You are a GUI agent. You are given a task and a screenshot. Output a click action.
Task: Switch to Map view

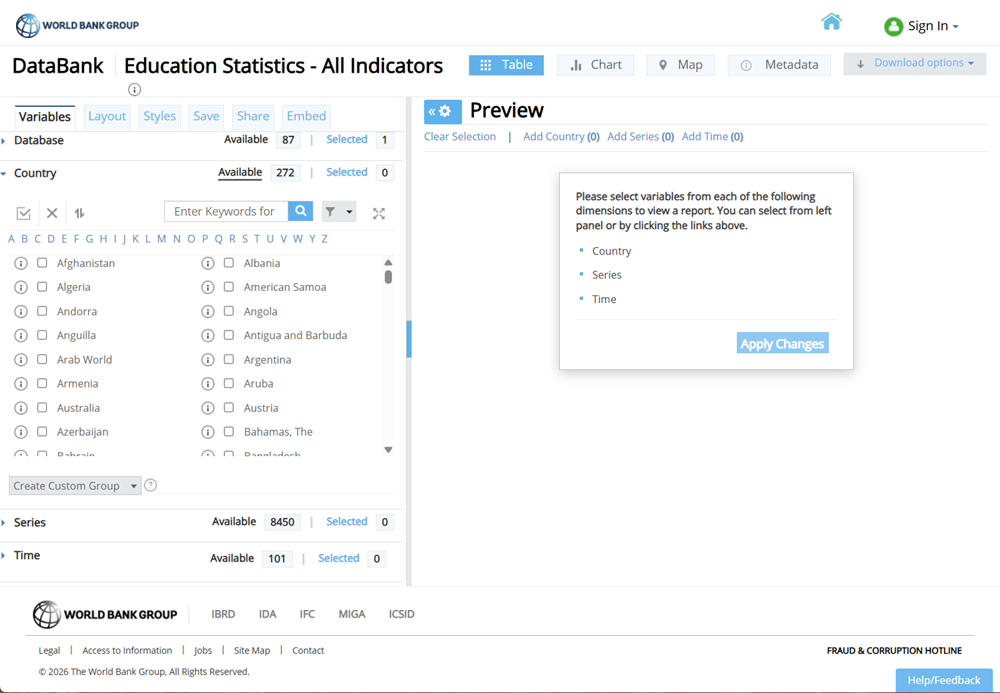680,65
